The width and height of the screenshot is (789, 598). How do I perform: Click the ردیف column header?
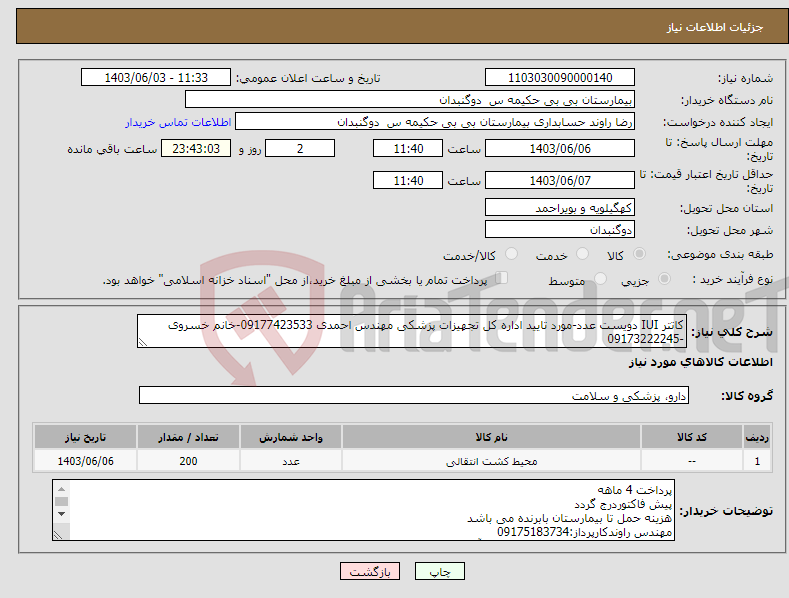[757, 437]
